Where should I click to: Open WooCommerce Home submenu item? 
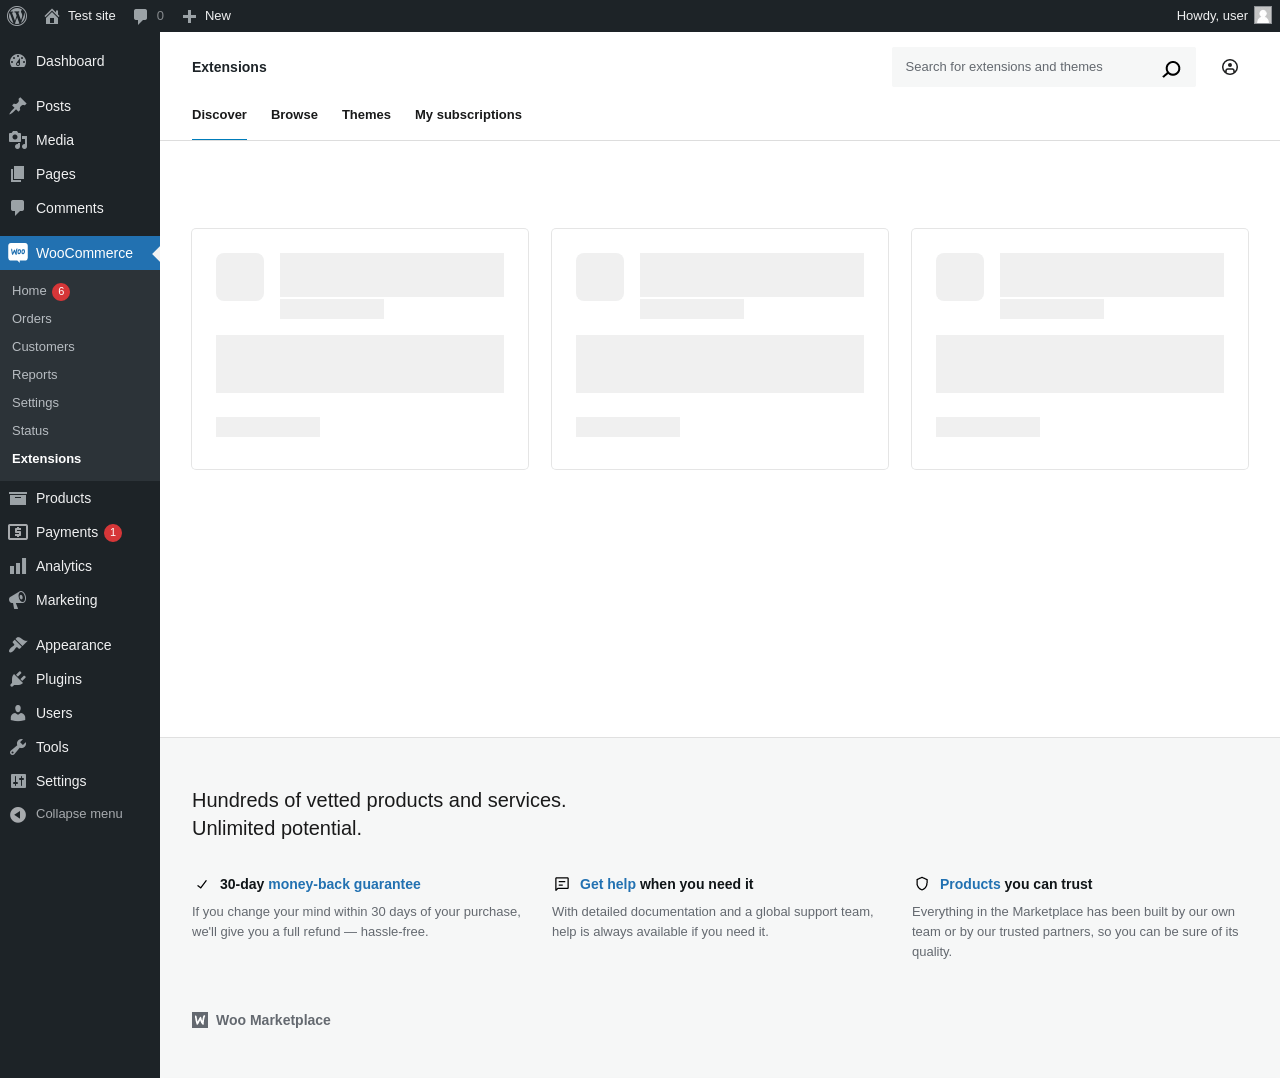(x=29, y=291)
